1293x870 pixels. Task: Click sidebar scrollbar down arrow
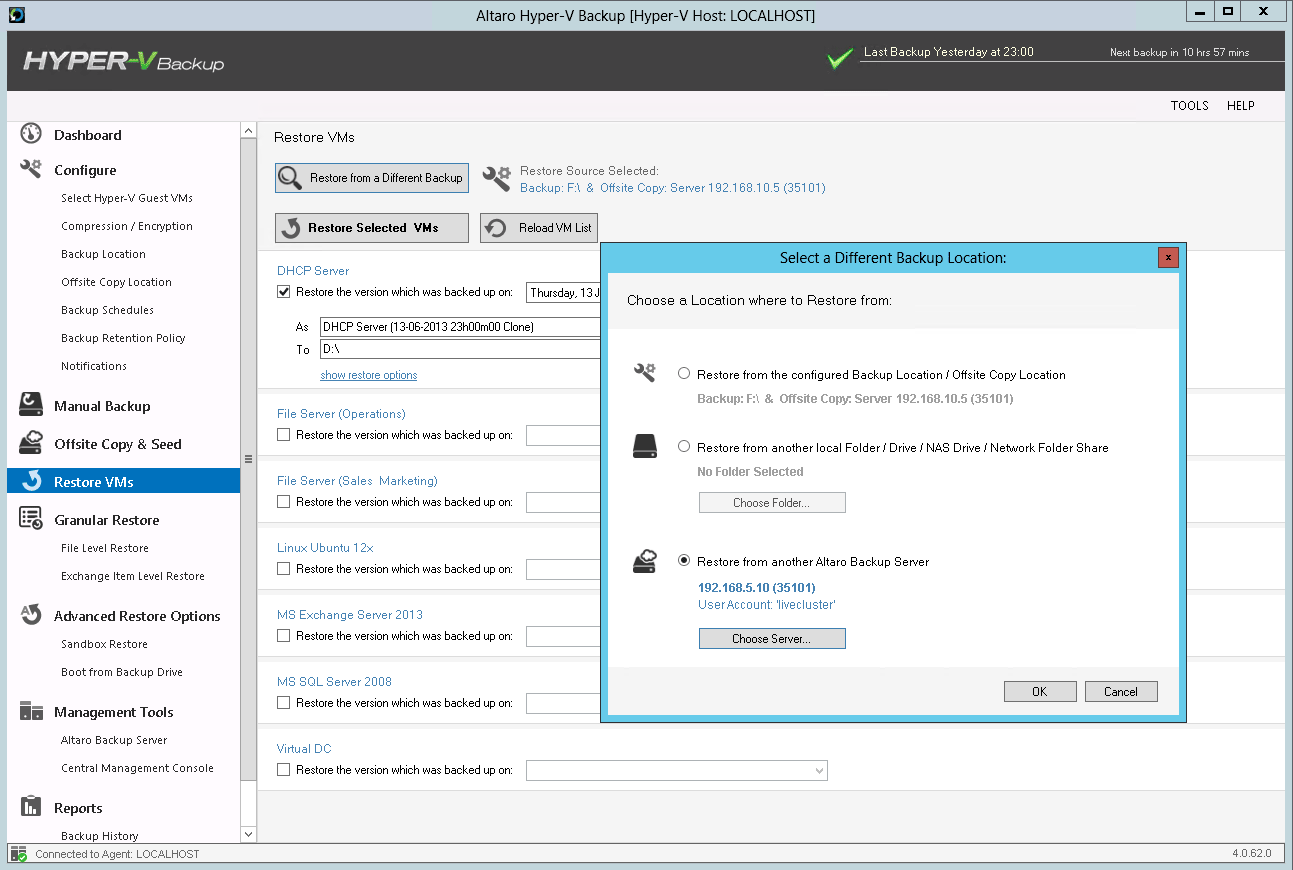coord(249,834)
